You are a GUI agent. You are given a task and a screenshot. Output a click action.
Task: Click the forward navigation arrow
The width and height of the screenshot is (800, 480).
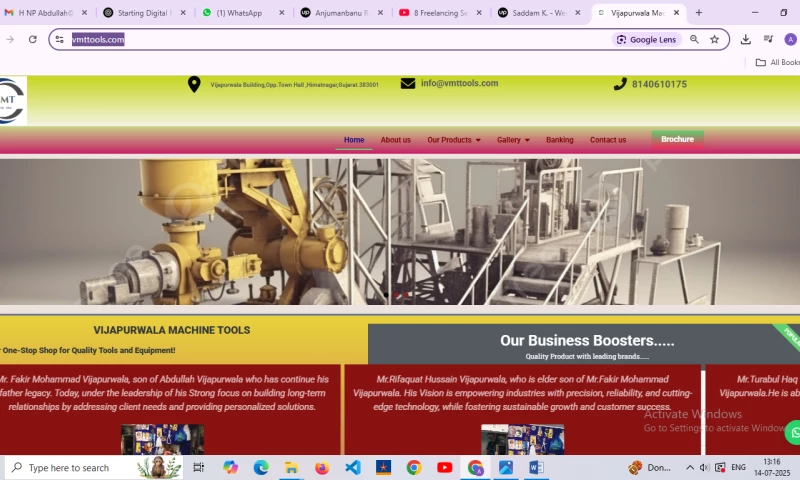pos(10,39)
